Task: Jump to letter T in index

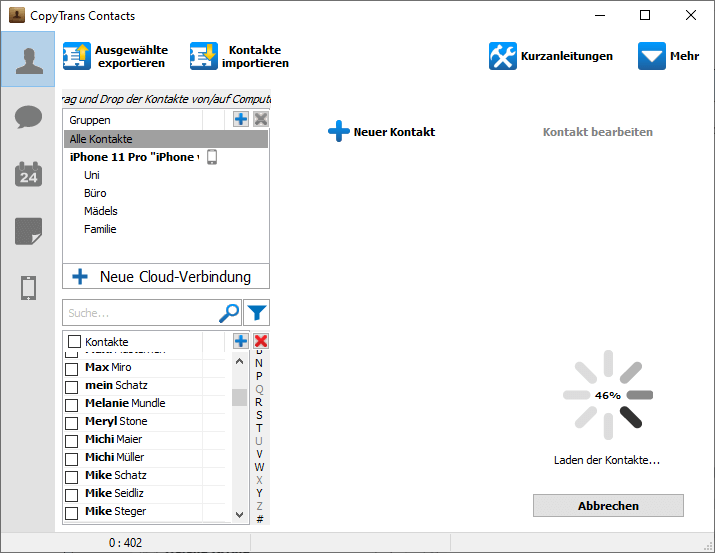Action: 259,428
